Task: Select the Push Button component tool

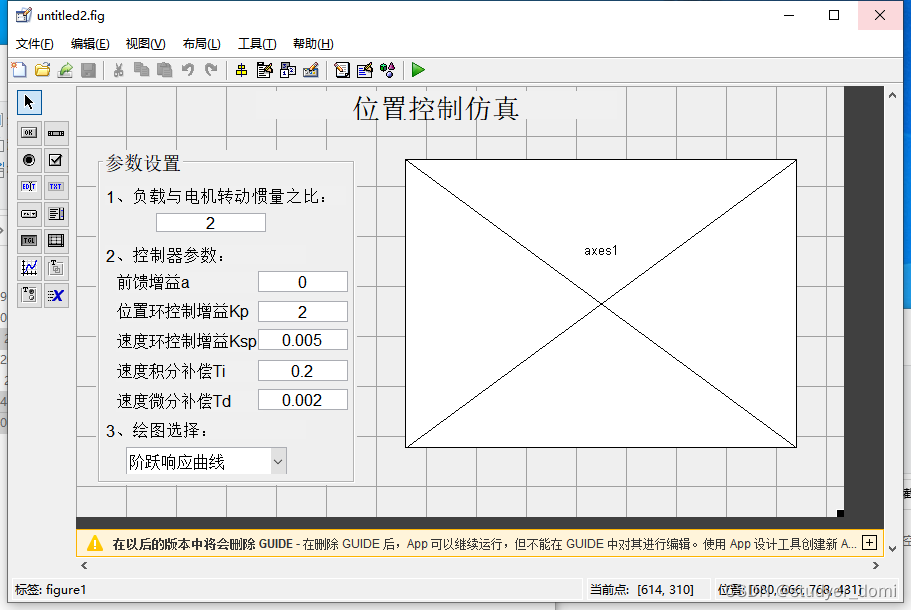Action: pos(29,133)
